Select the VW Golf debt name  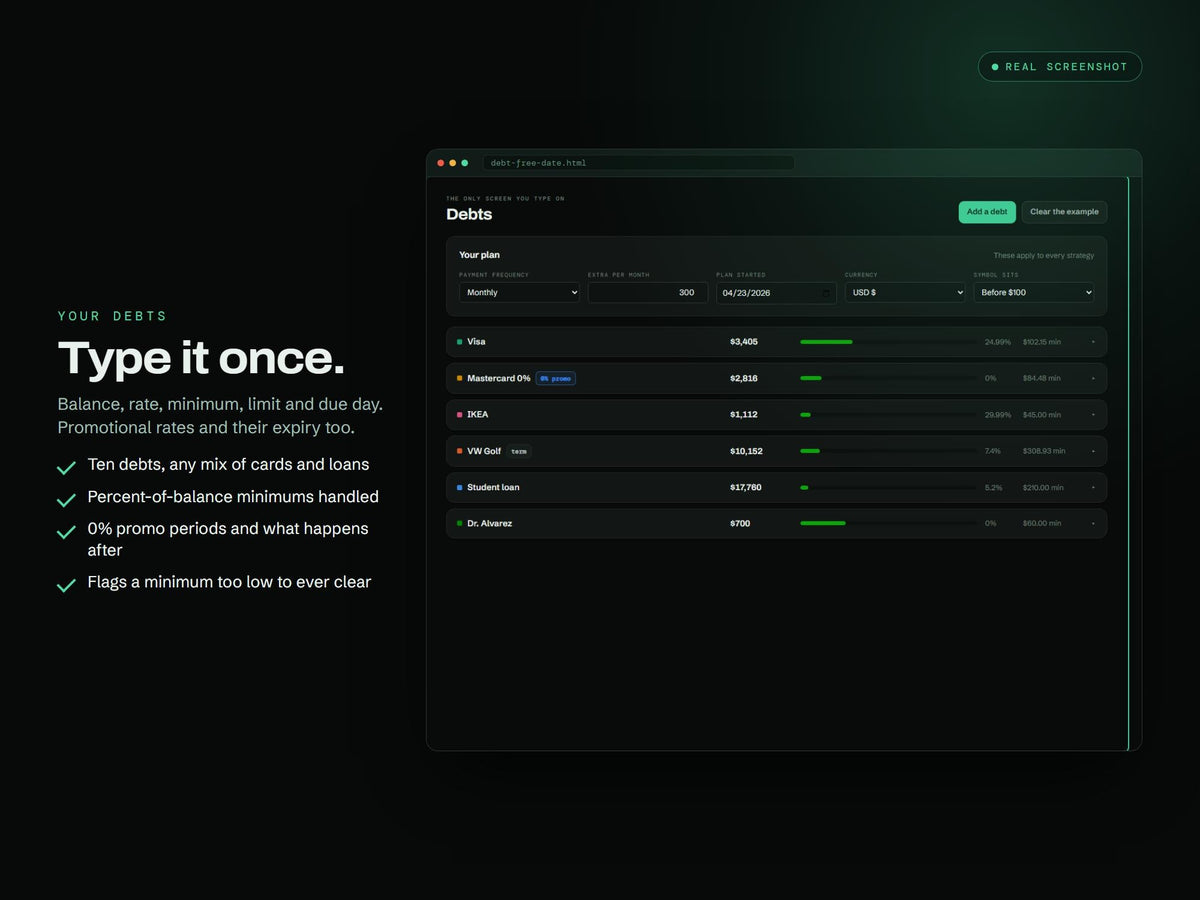click(484, 451)
